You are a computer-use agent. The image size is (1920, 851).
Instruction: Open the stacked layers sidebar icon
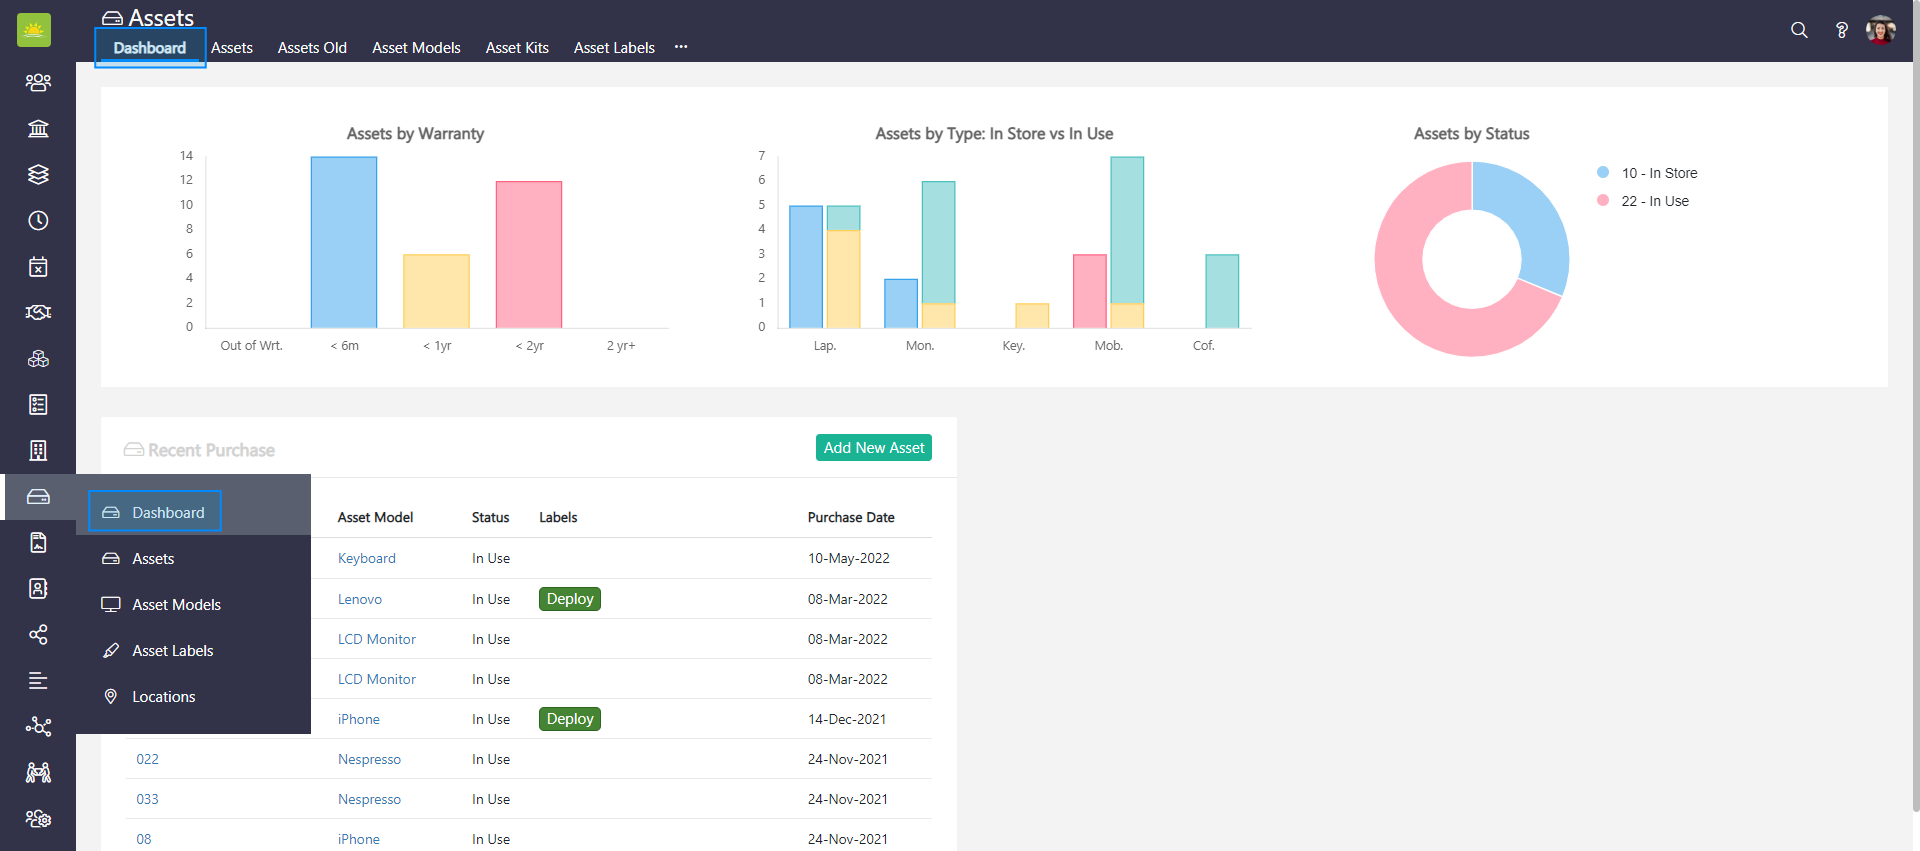pos(38,174)
